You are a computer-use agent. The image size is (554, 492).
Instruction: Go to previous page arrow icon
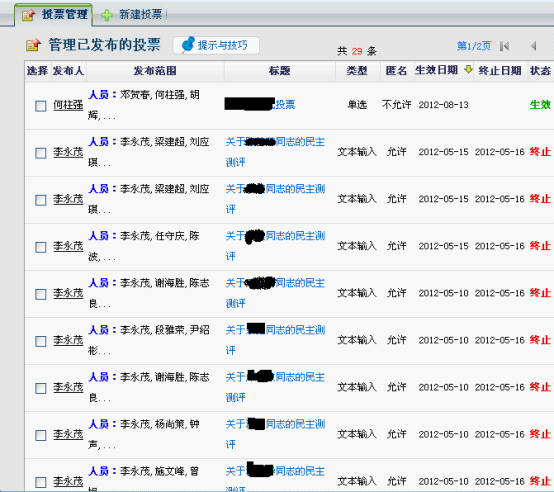534,46
